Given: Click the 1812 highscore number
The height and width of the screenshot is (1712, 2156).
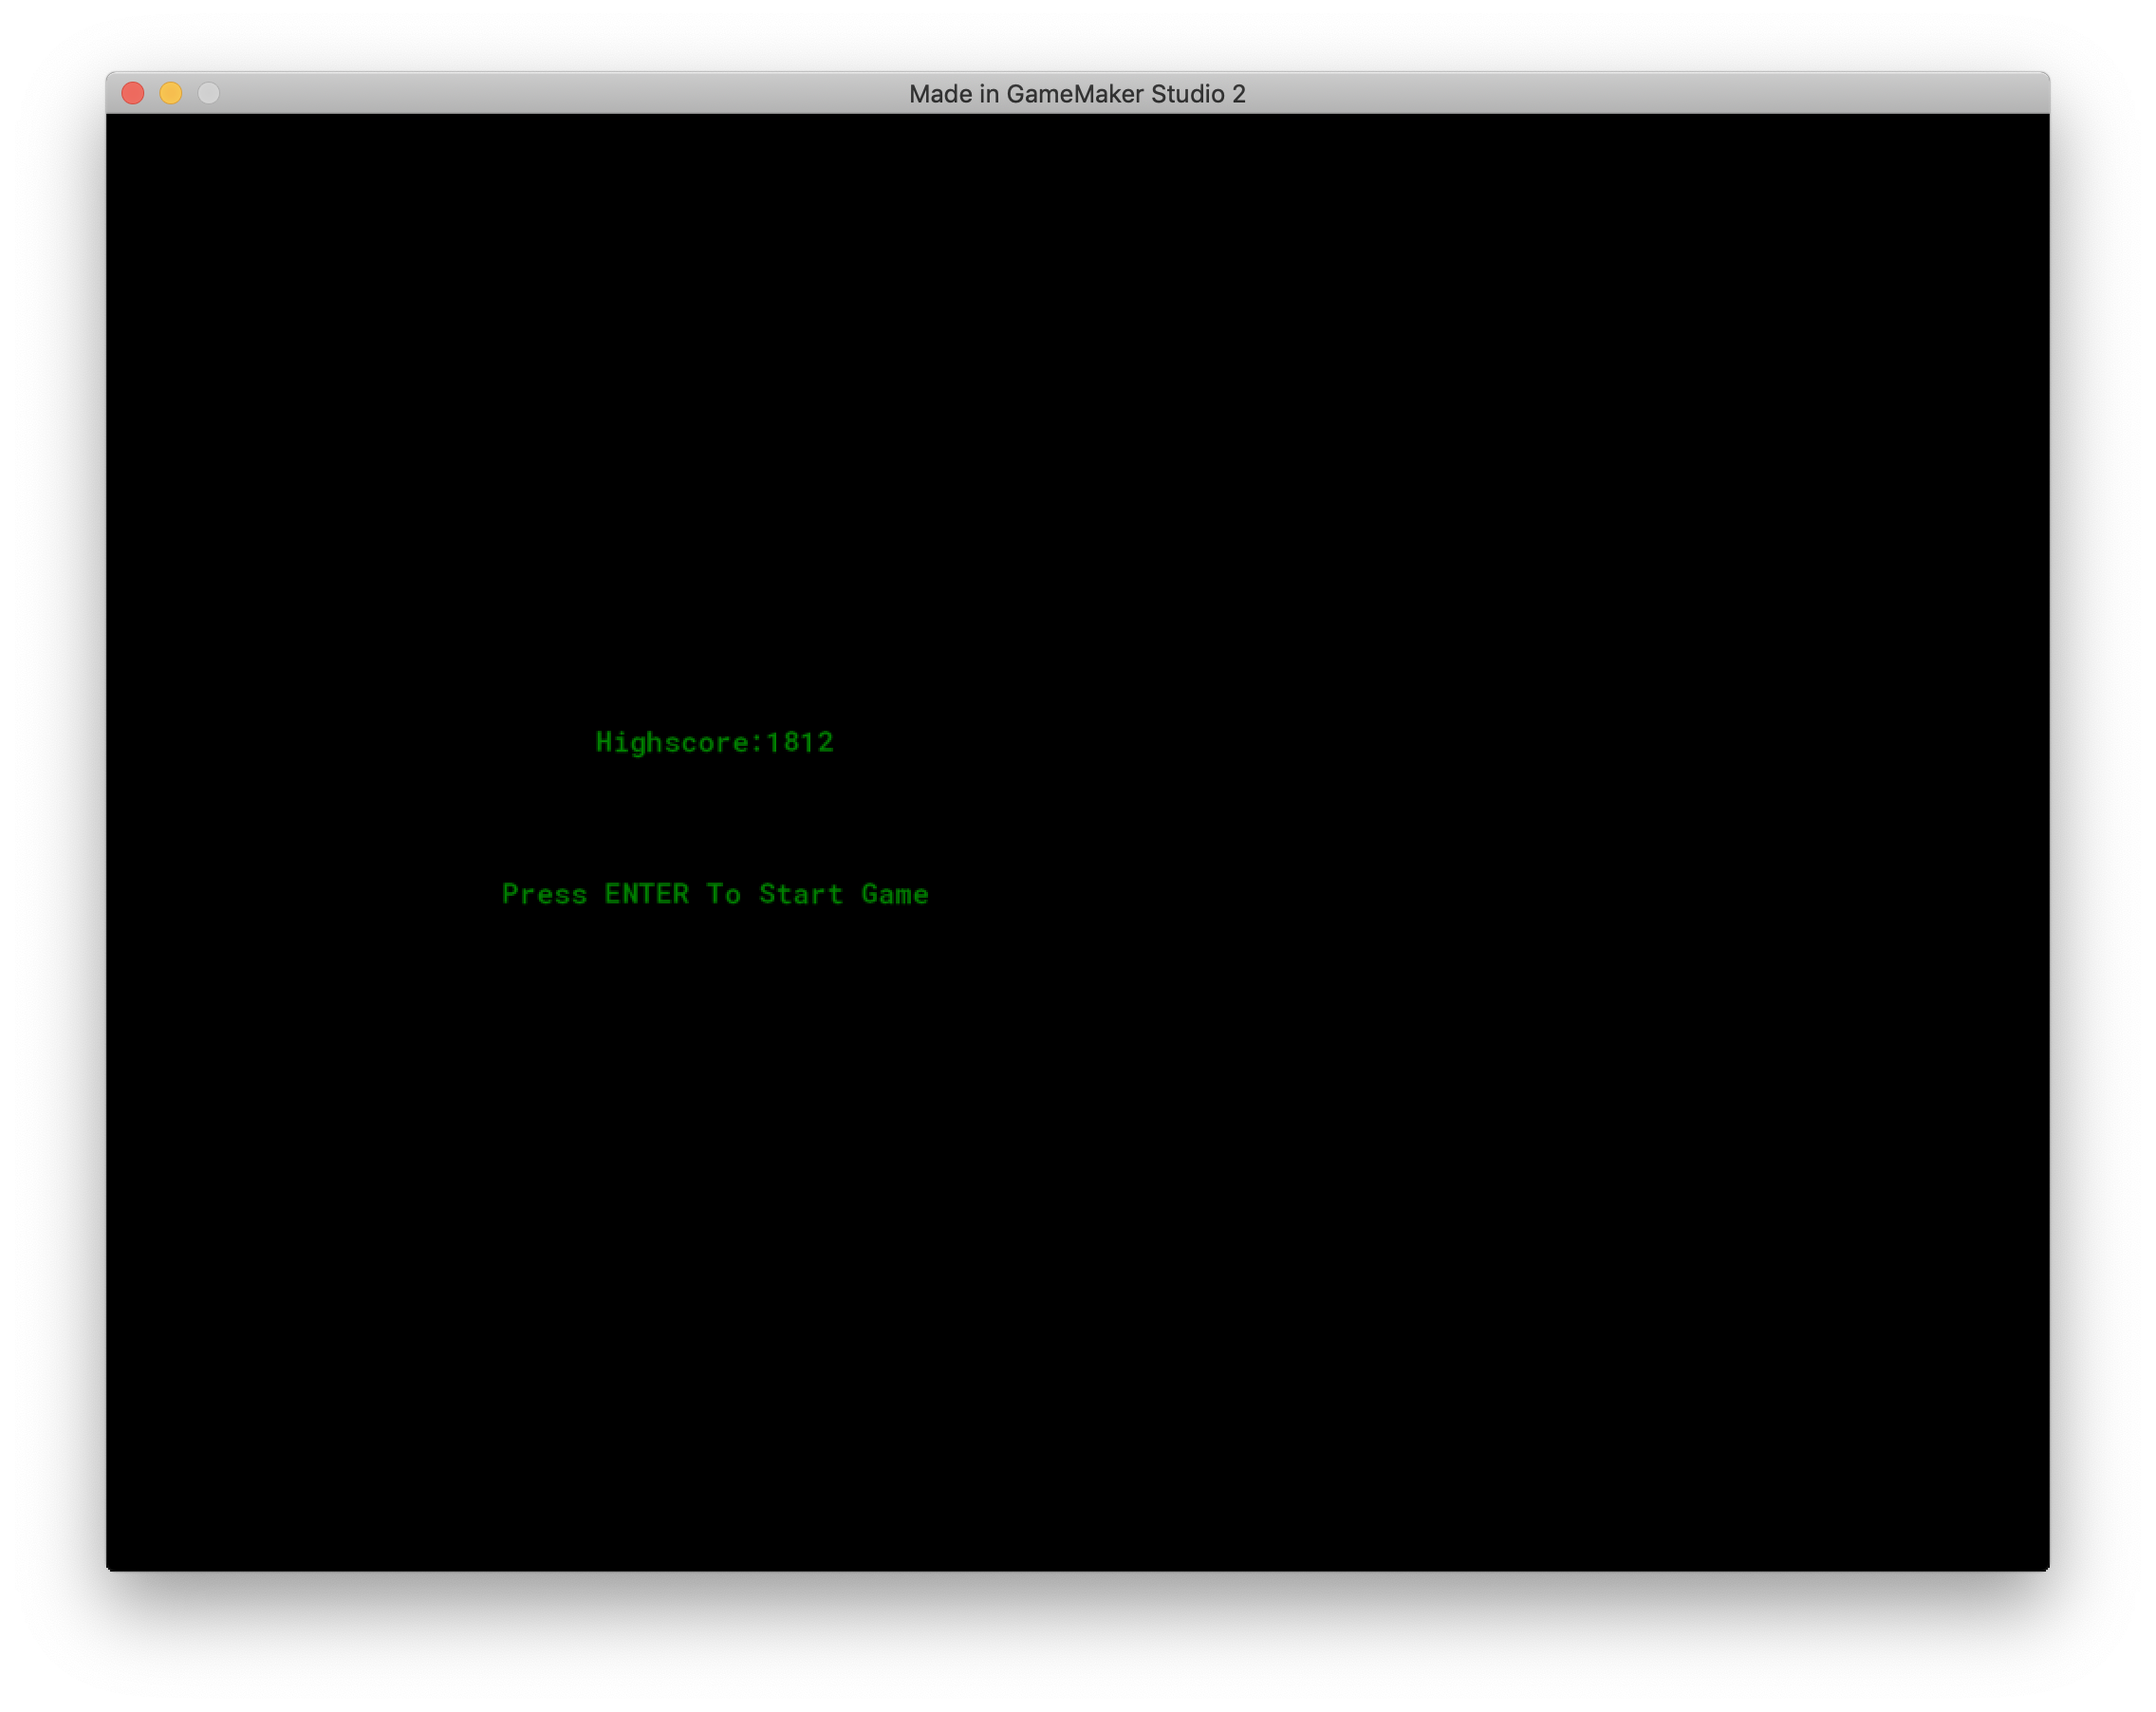Looking at the screenshot, I should tap(800, 742).
